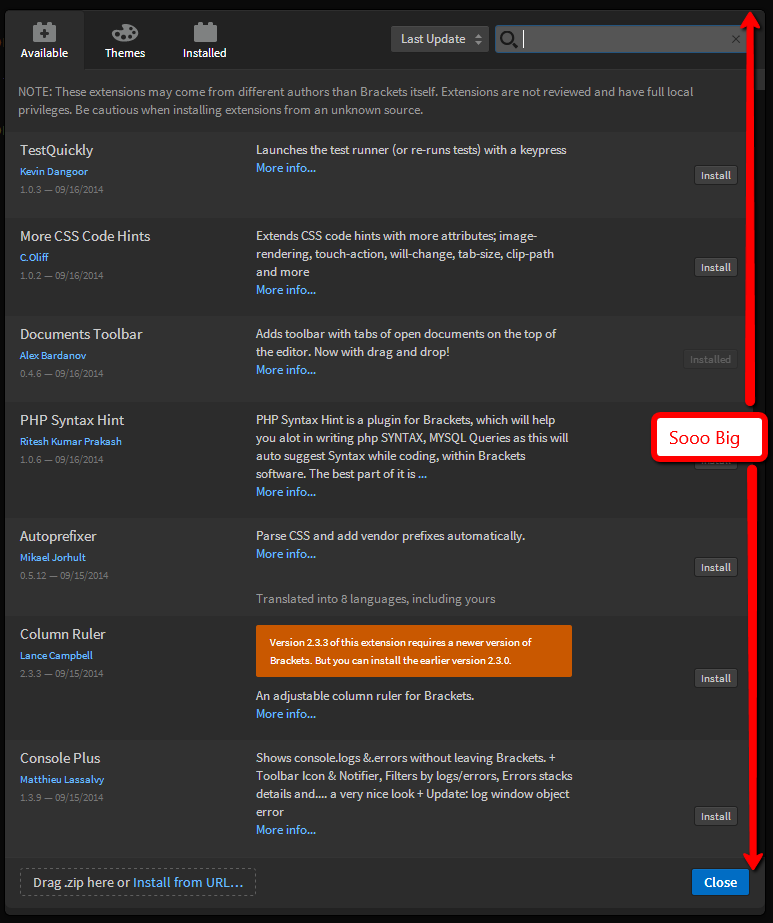773x923 pixels.
Task: Open author Alex Bardanov's link
Action: [x=53, y=356]
